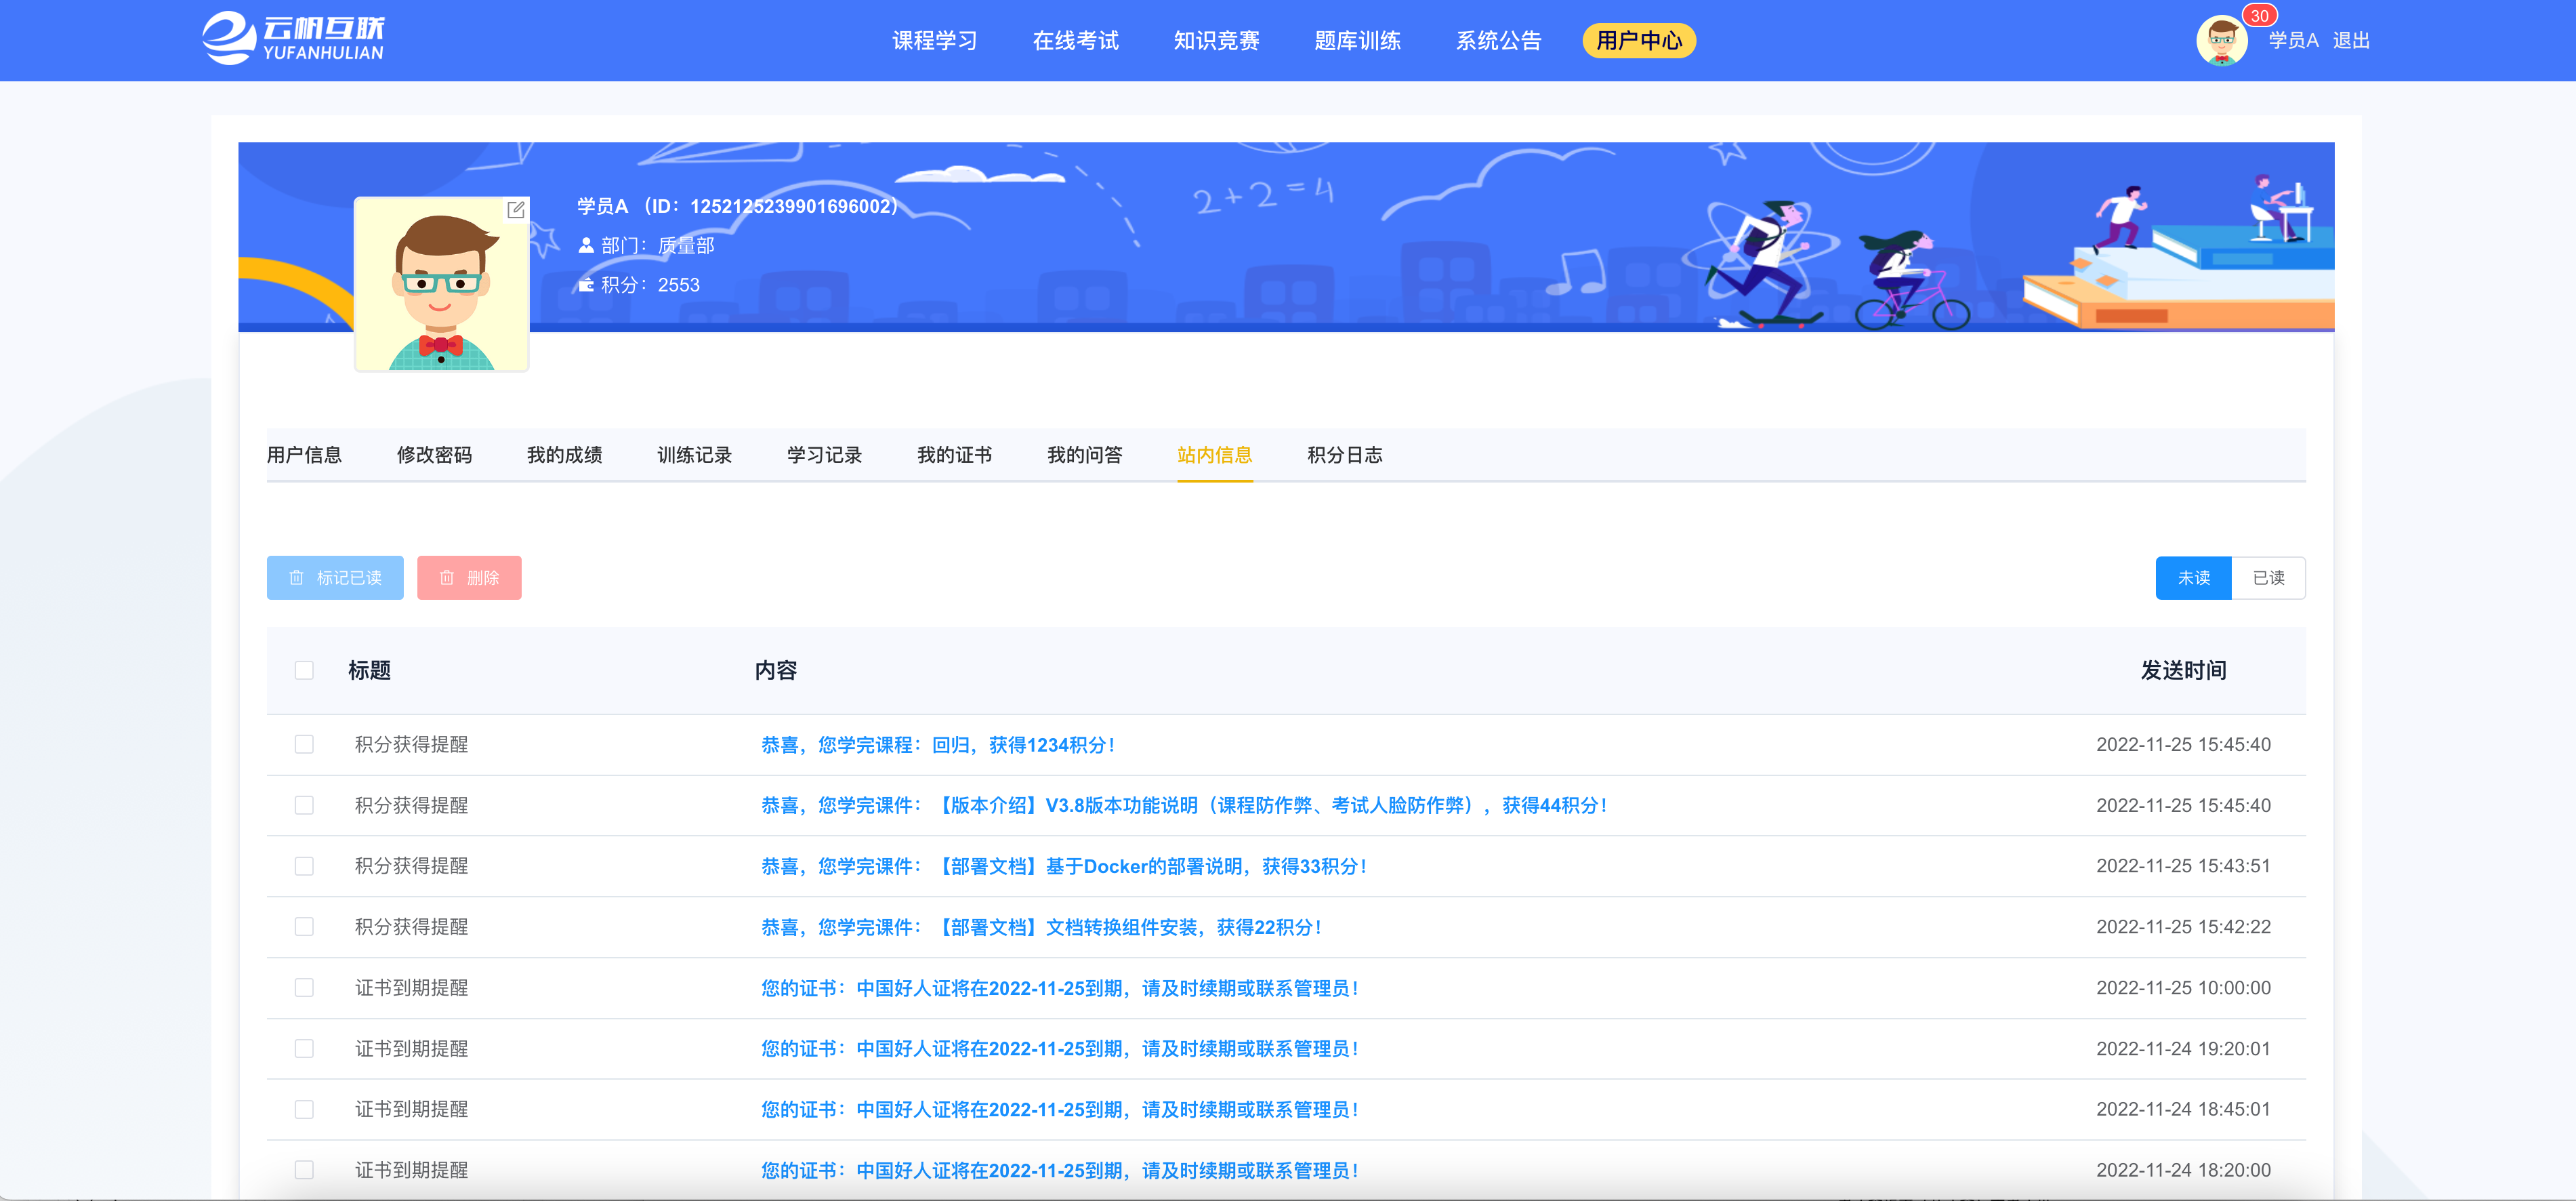Check the certificate reminder sent at 18:45:01
This screenshot has width=2576, height=1201.
[304, 1109]
